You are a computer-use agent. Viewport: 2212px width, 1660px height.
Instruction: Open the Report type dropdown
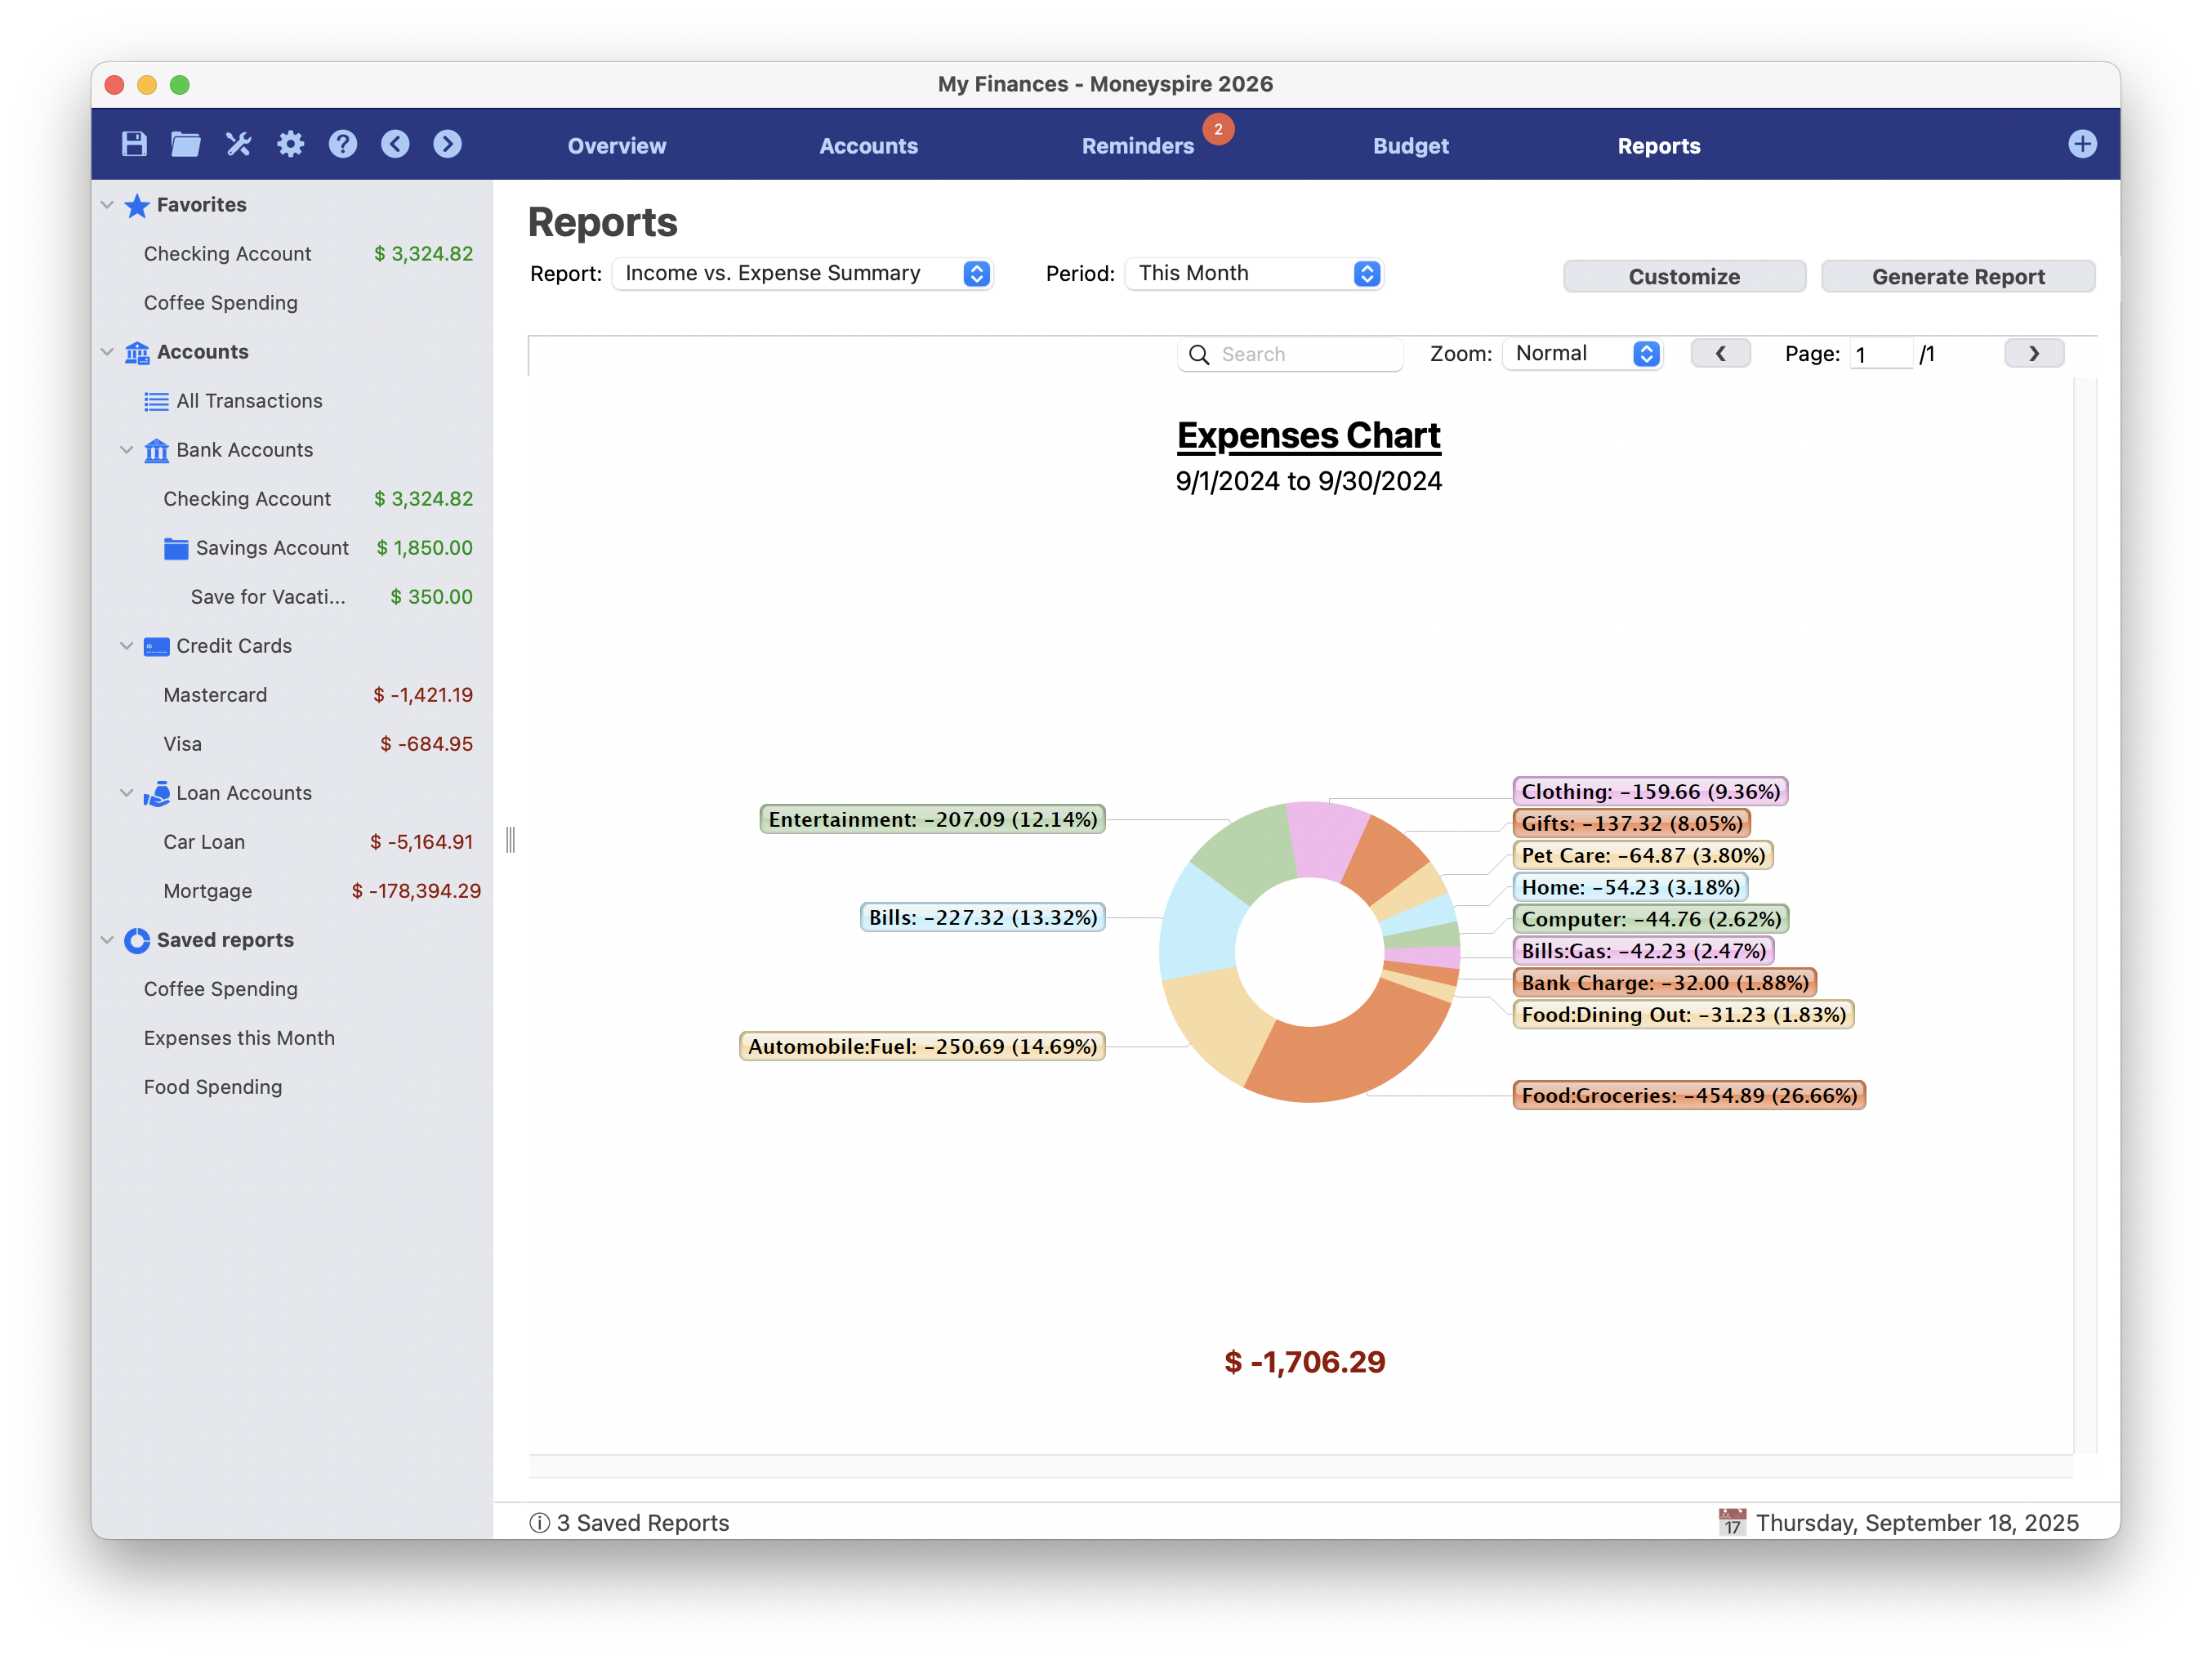(802, 273)
